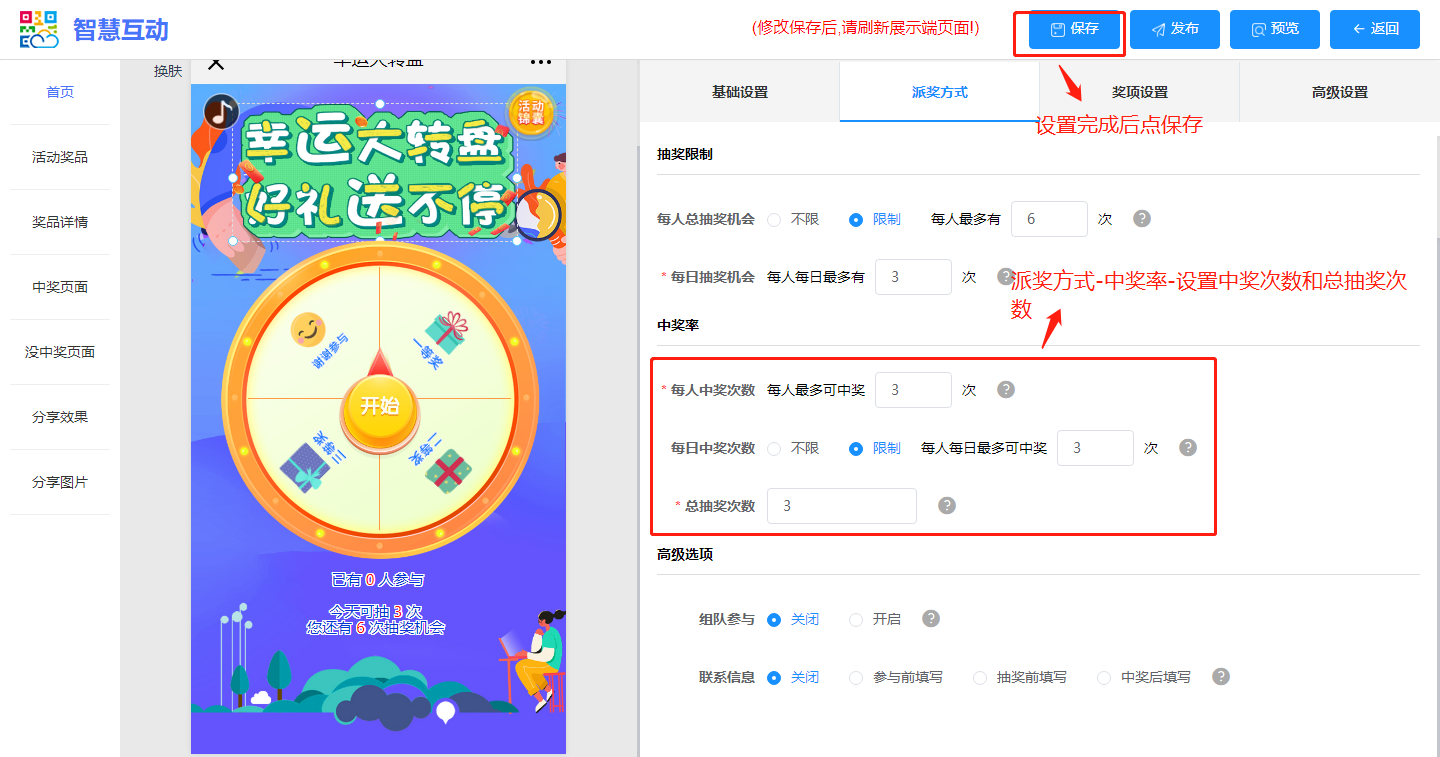
Task: Select 不限 for 每人总抽奖机会
Action: (x=774, y=220)
